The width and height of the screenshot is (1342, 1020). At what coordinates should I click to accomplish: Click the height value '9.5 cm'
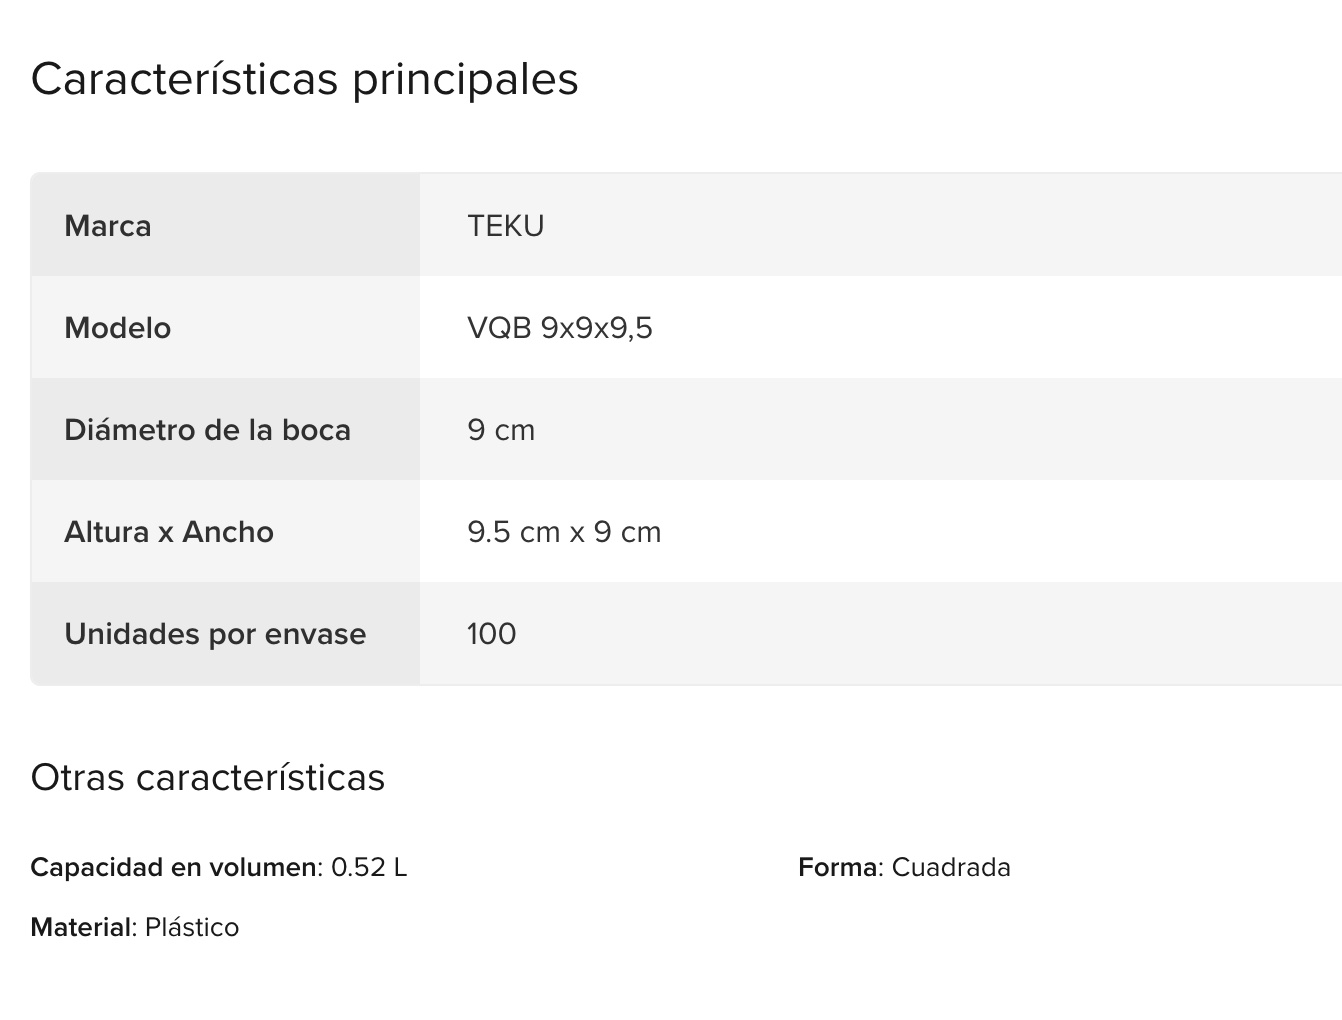[x=513, y=532]
